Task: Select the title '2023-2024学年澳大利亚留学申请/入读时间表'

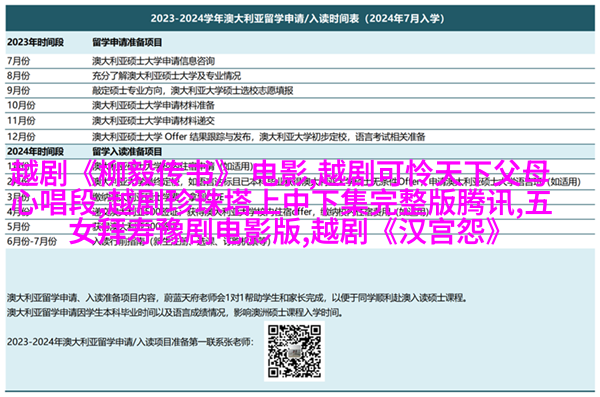Action: [255, 18]
